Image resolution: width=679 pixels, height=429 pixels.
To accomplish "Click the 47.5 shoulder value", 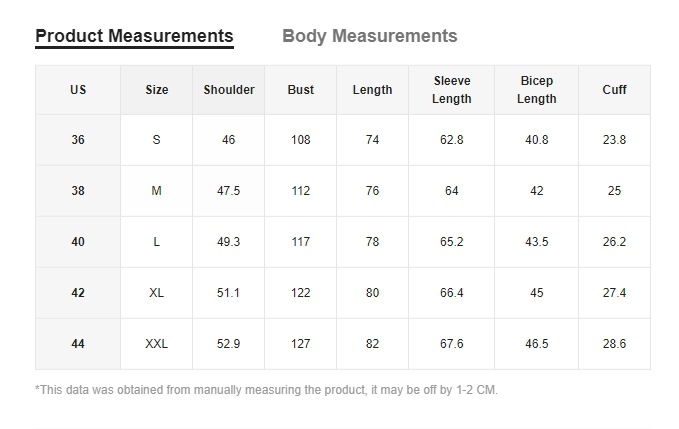I will pyautogui.click(x=229, y=191).
